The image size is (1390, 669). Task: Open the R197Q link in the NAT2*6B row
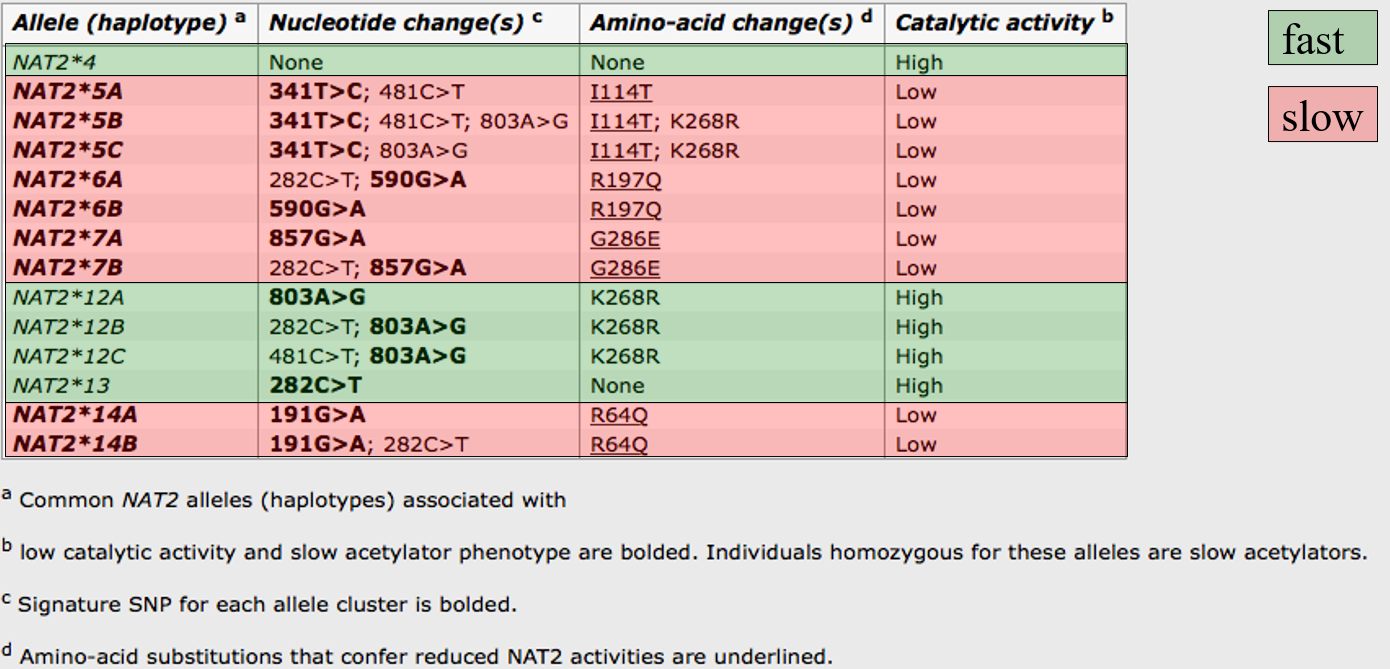coord(625,210)
